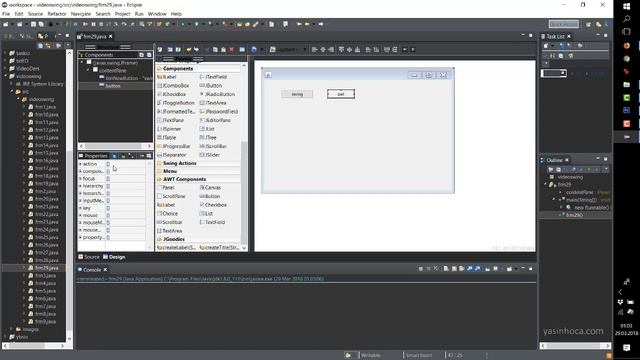Activate the Task List tab
The width and height of the screenshot is (640, 360).
[x=555, y=36]
